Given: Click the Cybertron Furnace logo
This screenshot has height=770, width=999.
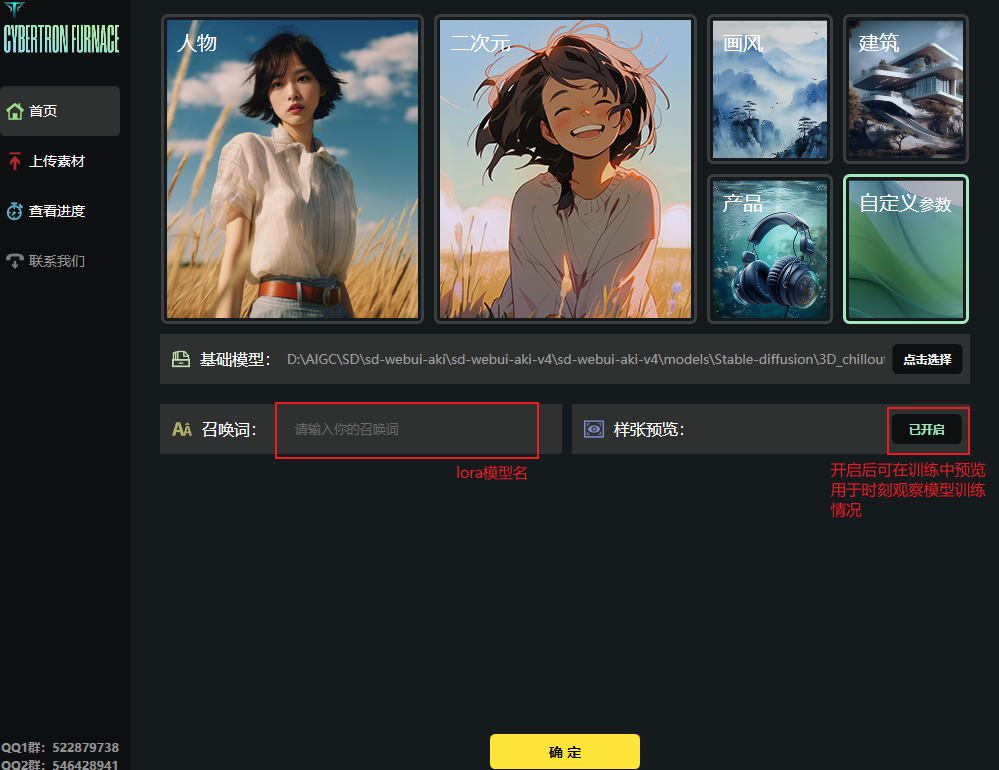Looking at the screenshot, I should pyautogui.click(x=61, y=32).
